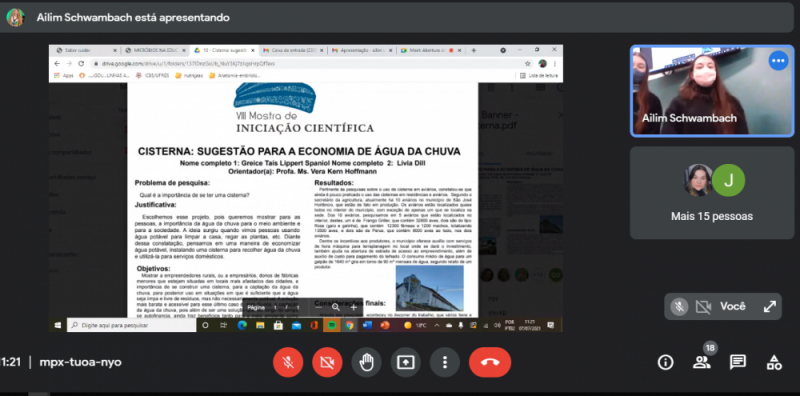Open the Present now screen share button
This screenshot has width=800, height=396.
tap(406, 362)
